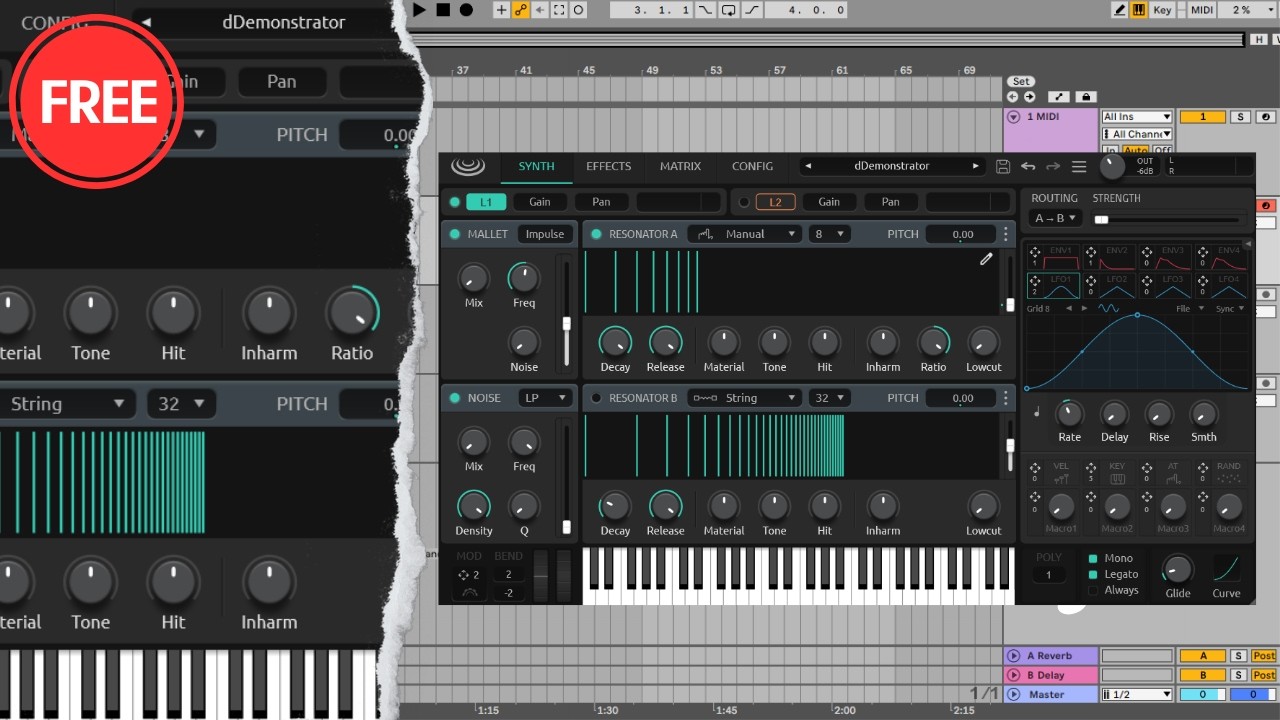1280x720 pixels.
Task: Toggle the Legato checkbox
Action: click(x=1093, y=574)
